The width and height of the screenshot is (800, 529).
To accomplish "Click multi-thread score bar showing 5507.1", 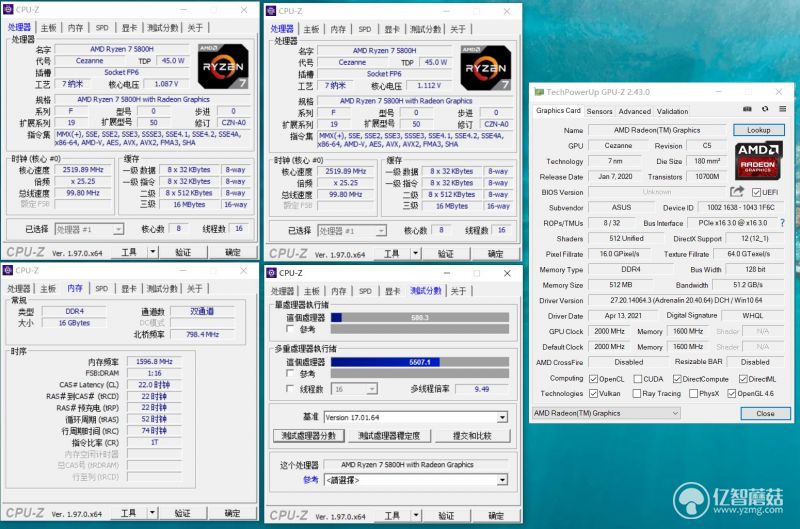I will pos(419,362).
